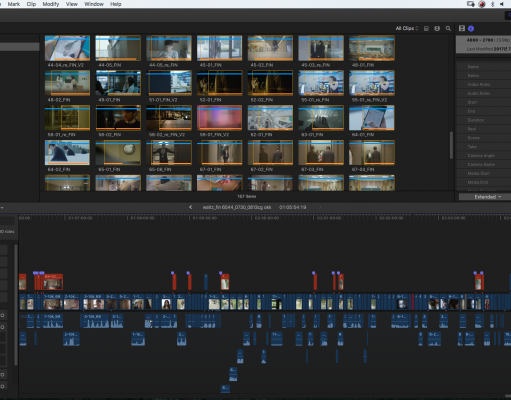Click the browser search magnifier icon

click(x=448, y=29)
